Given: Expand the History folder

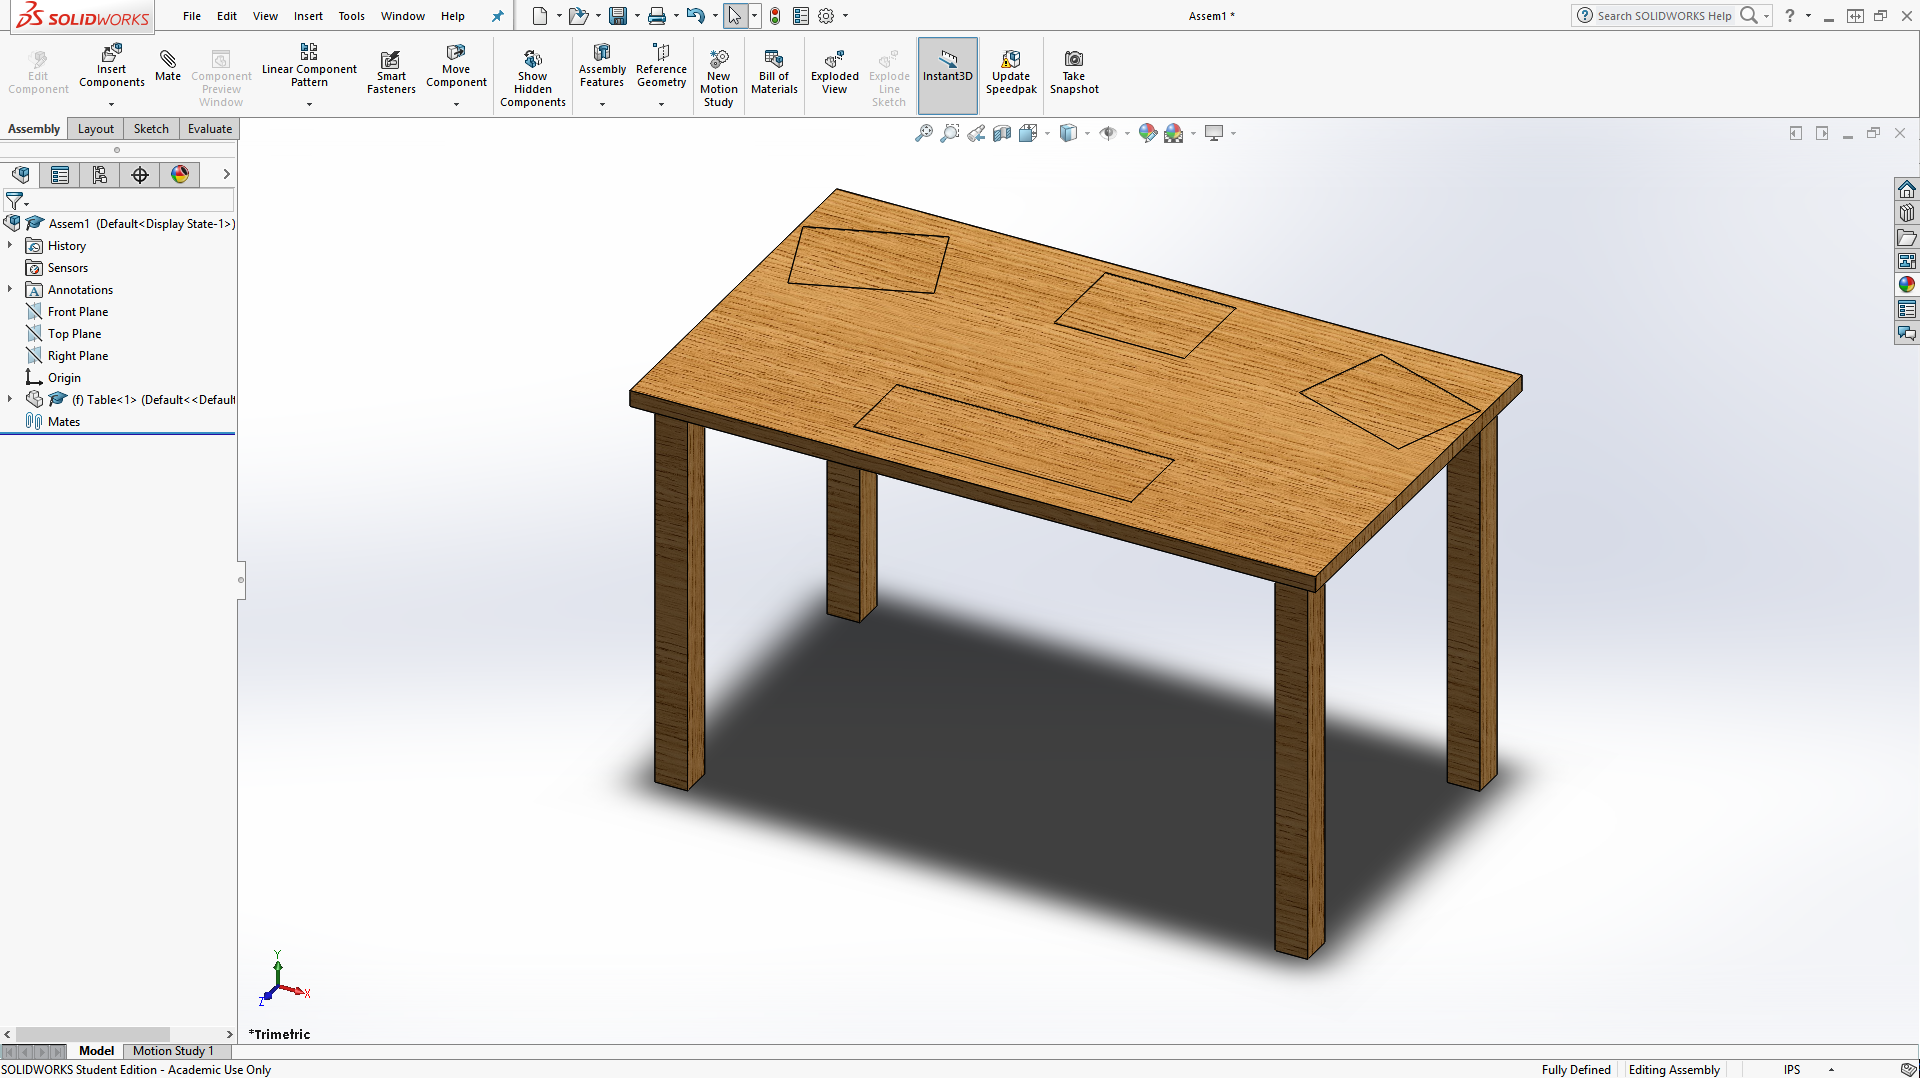Looking at the screenshot, I should pyautogui.click(x=10, y=245).
